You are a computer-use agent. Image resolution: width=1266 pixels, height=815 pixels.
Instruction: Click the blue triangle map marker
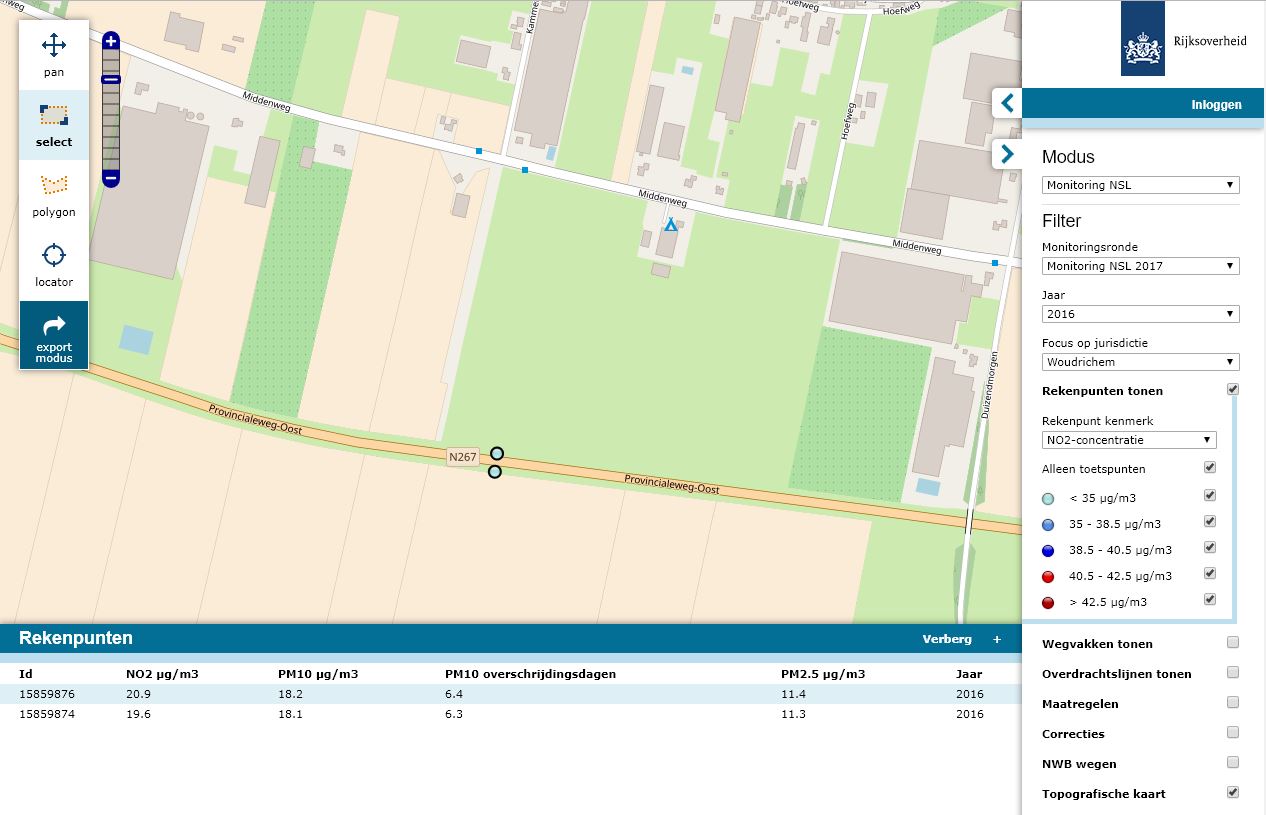[671, 226]
